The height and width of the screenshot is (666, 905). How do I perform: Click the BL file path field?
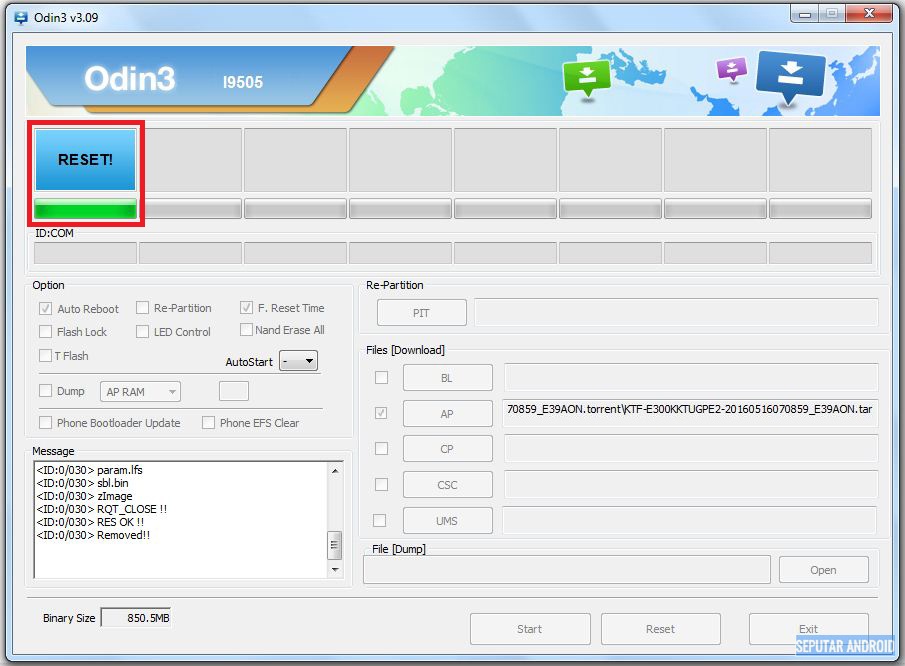coord(691,377)
